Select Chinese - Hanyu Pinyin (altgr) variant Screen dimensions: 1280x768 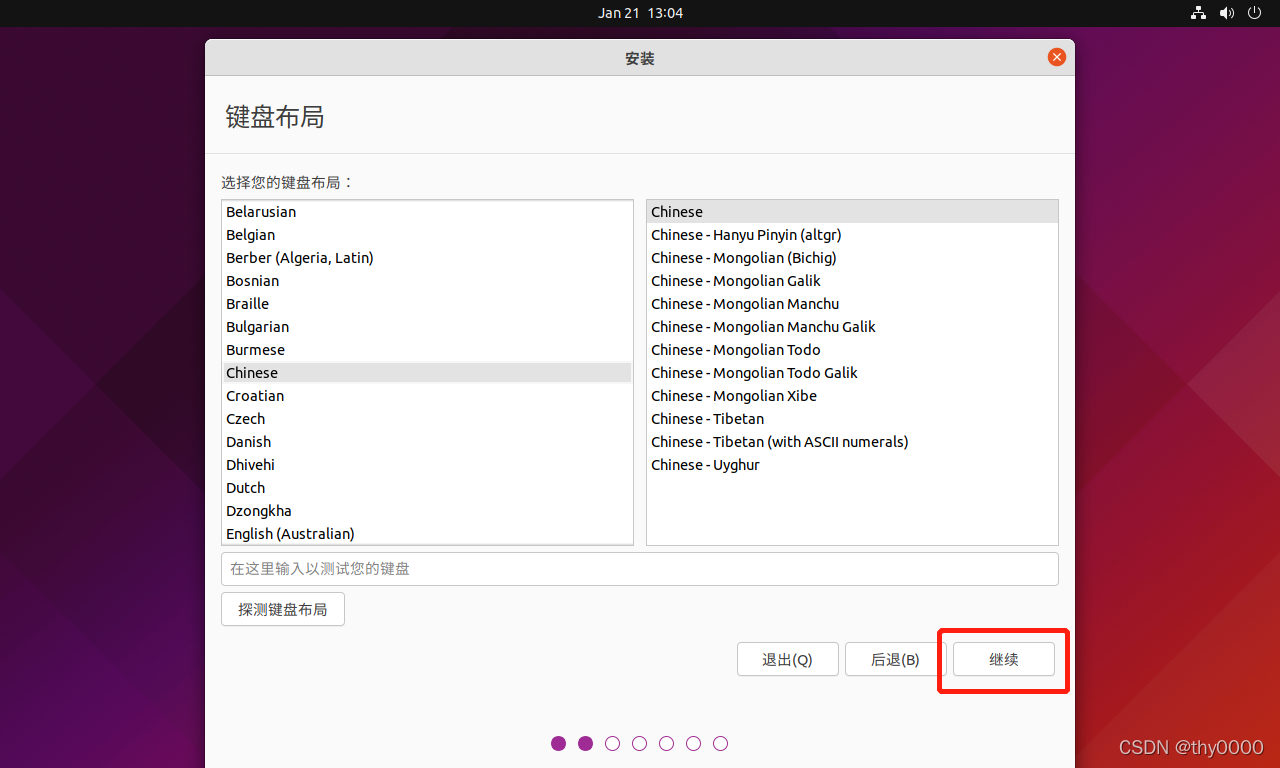click(x=852, y=235)
